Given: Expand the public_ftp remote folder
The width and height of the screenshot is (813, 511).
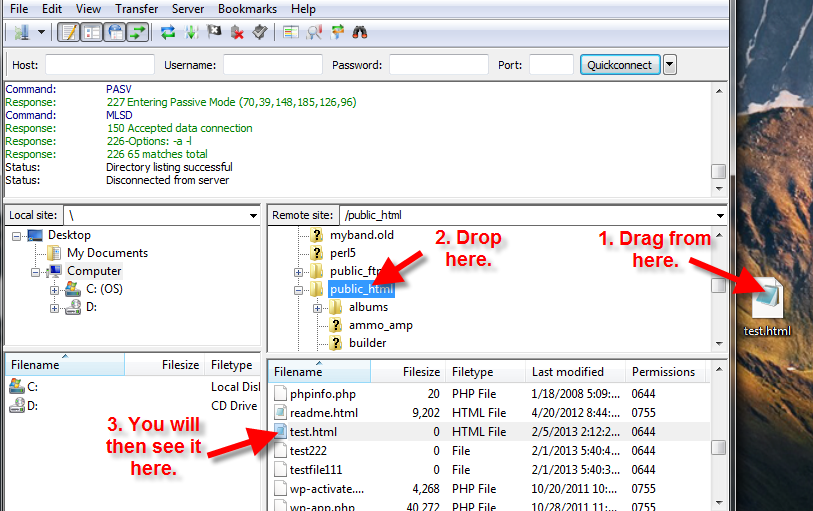Looking at the screenshot, I should 299,272.
